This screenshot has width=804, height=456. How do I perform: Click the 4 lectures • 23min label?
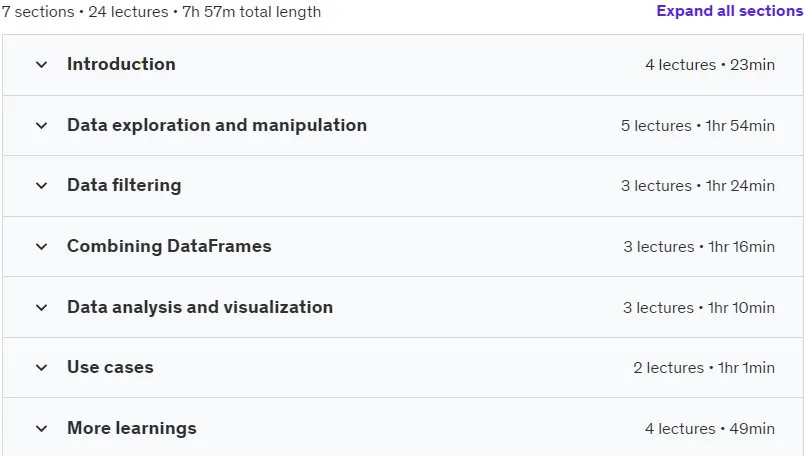pyautogui.click(x=710, y=65)
